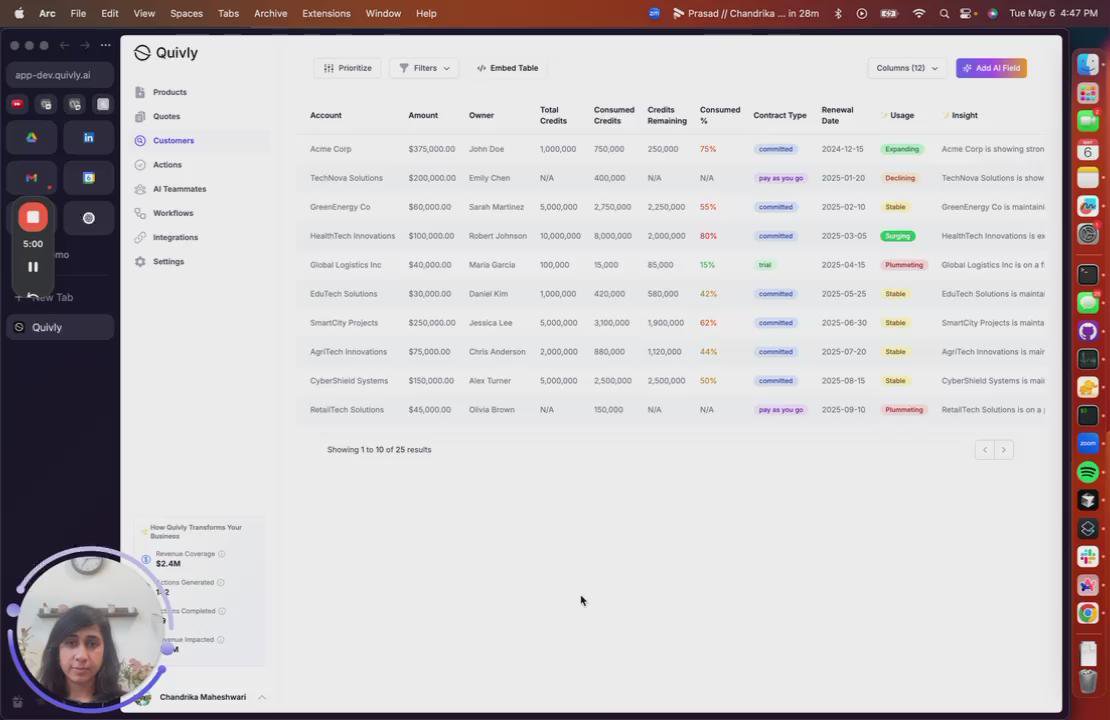Open Google Chrome from the Dock
This screenshot has width=1110, height=720.
(1088, 613)
